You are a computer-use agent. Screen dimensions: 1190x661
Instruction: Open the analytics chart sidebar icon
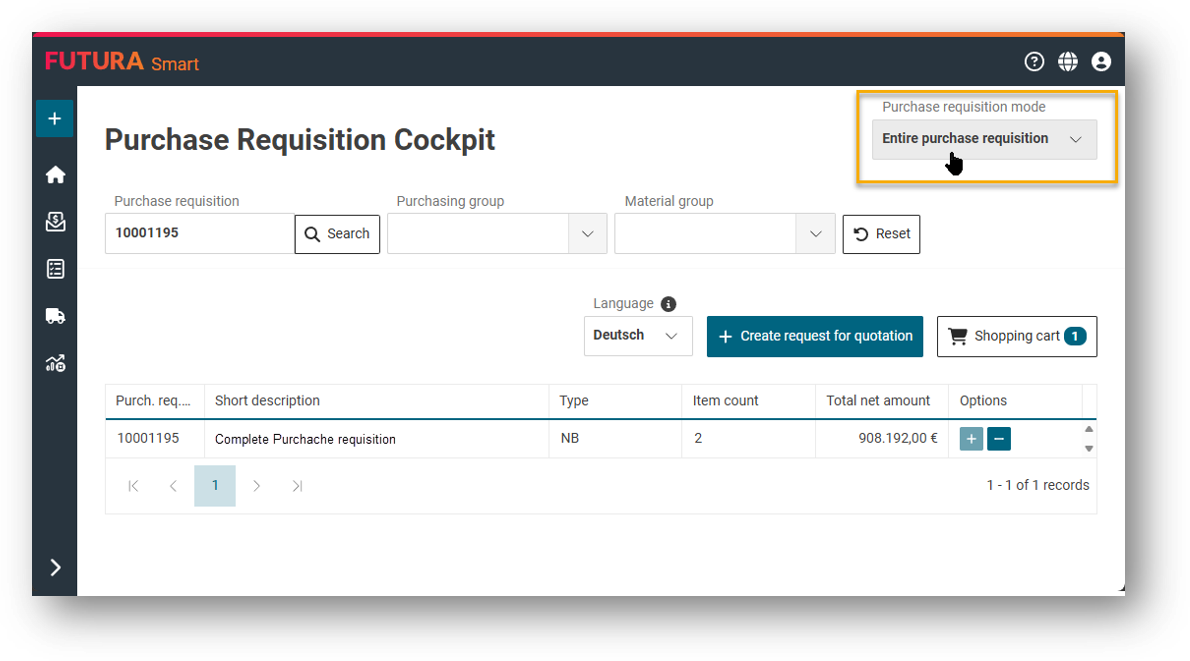pos(55,364)
